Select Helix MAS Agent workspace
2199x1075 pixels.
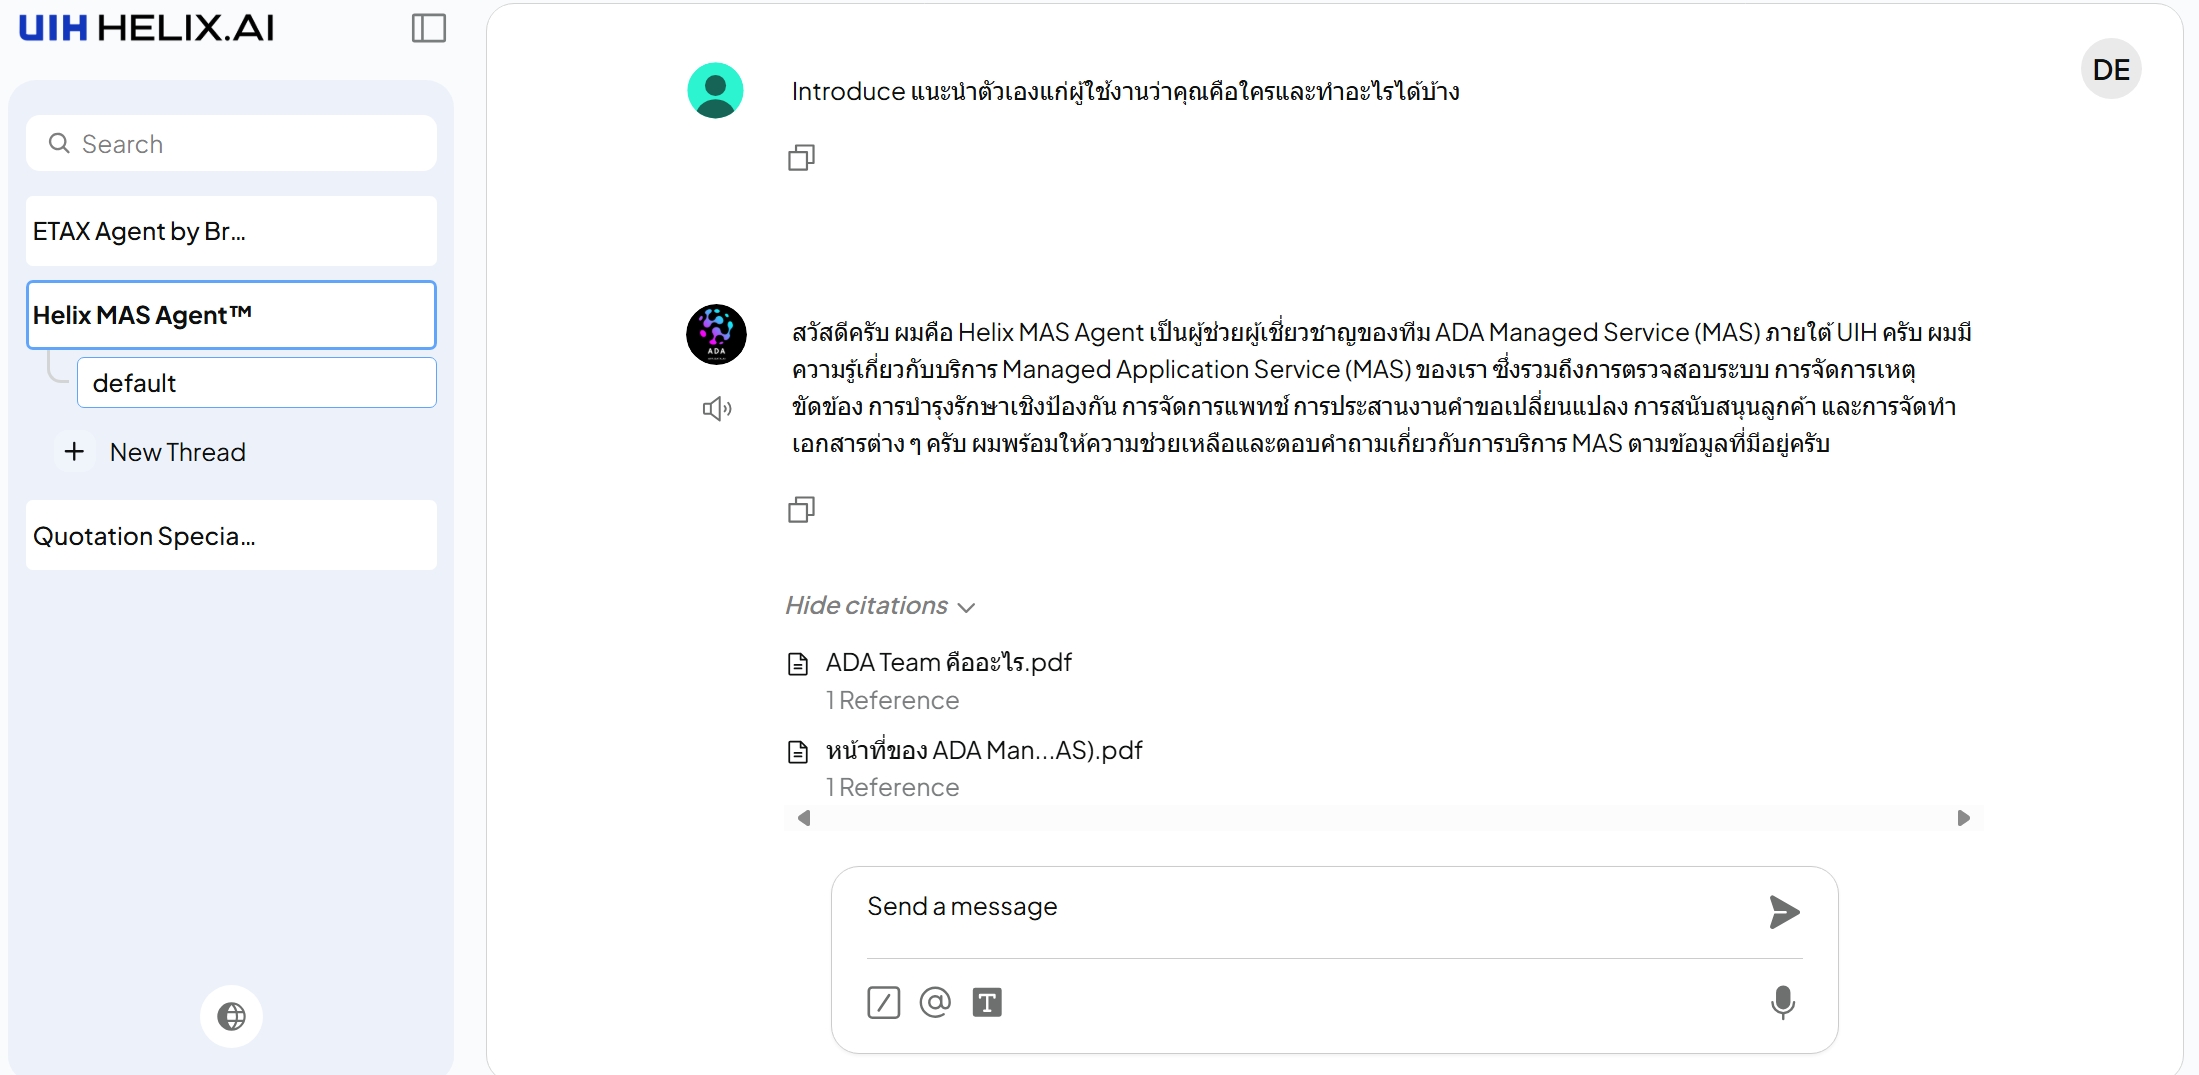click(x=232, y=315)
